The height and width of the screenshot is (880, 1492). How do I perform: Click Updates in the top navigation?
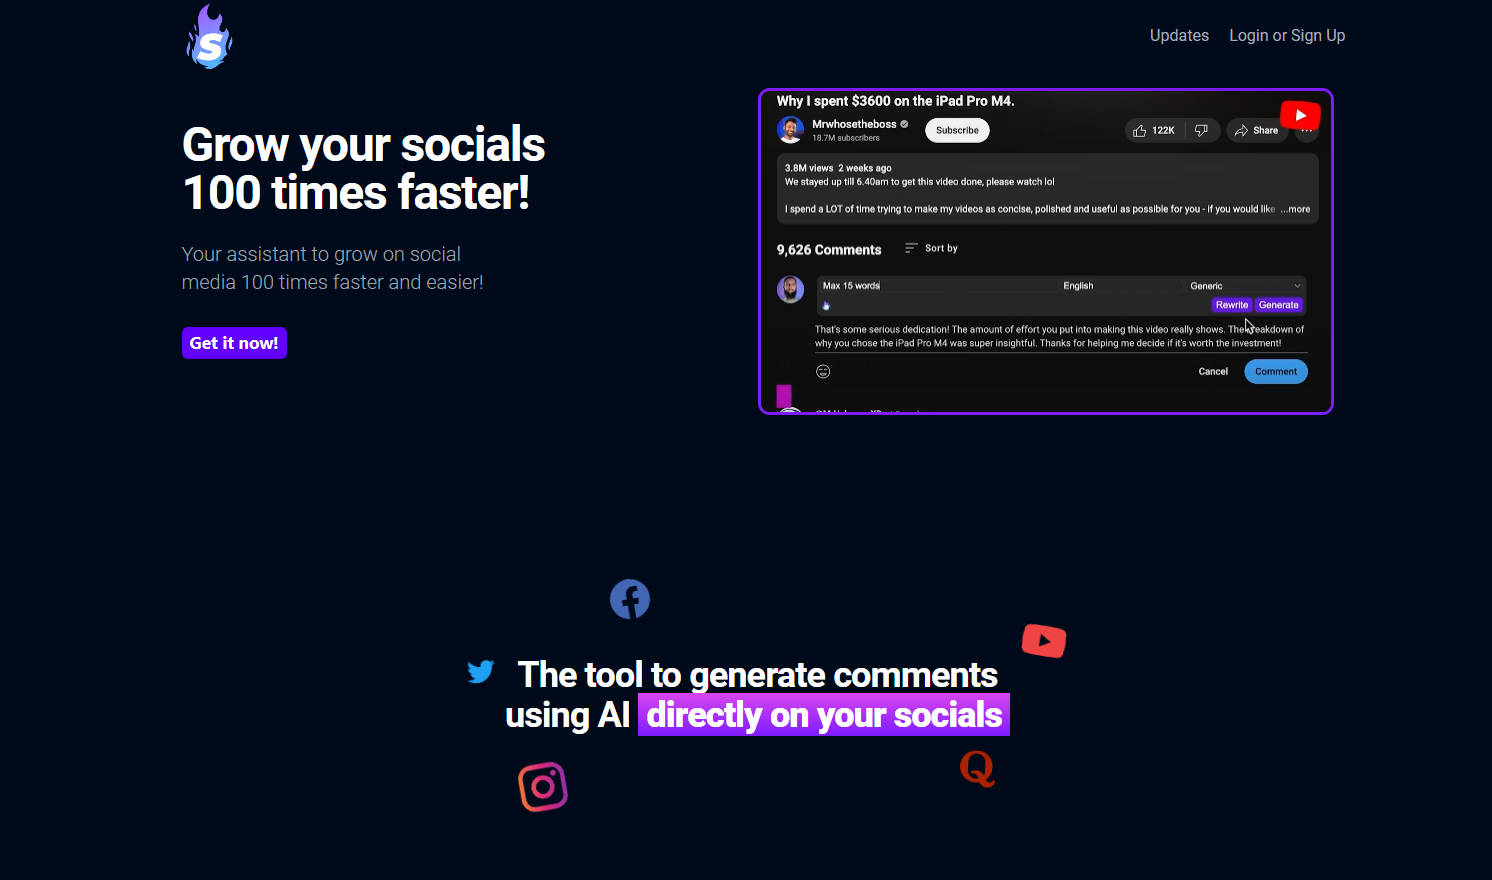click(1179, 35)
